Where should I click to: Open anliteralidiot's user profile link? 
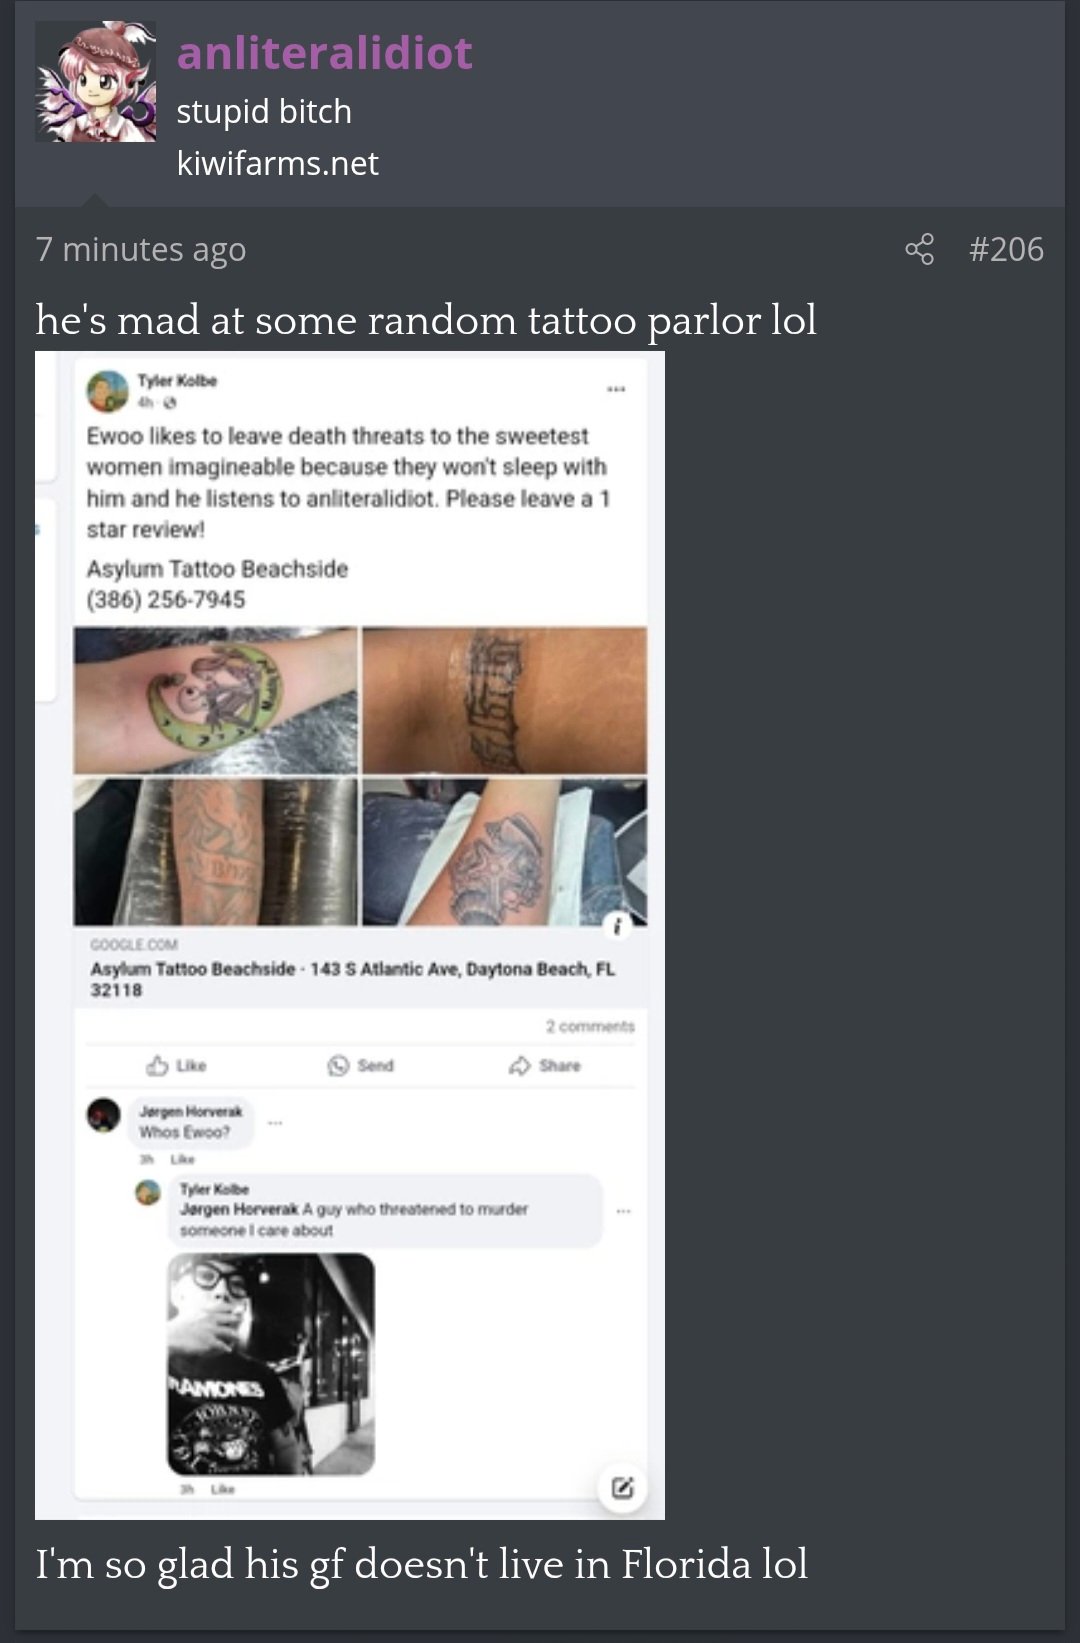pos(324,53)
